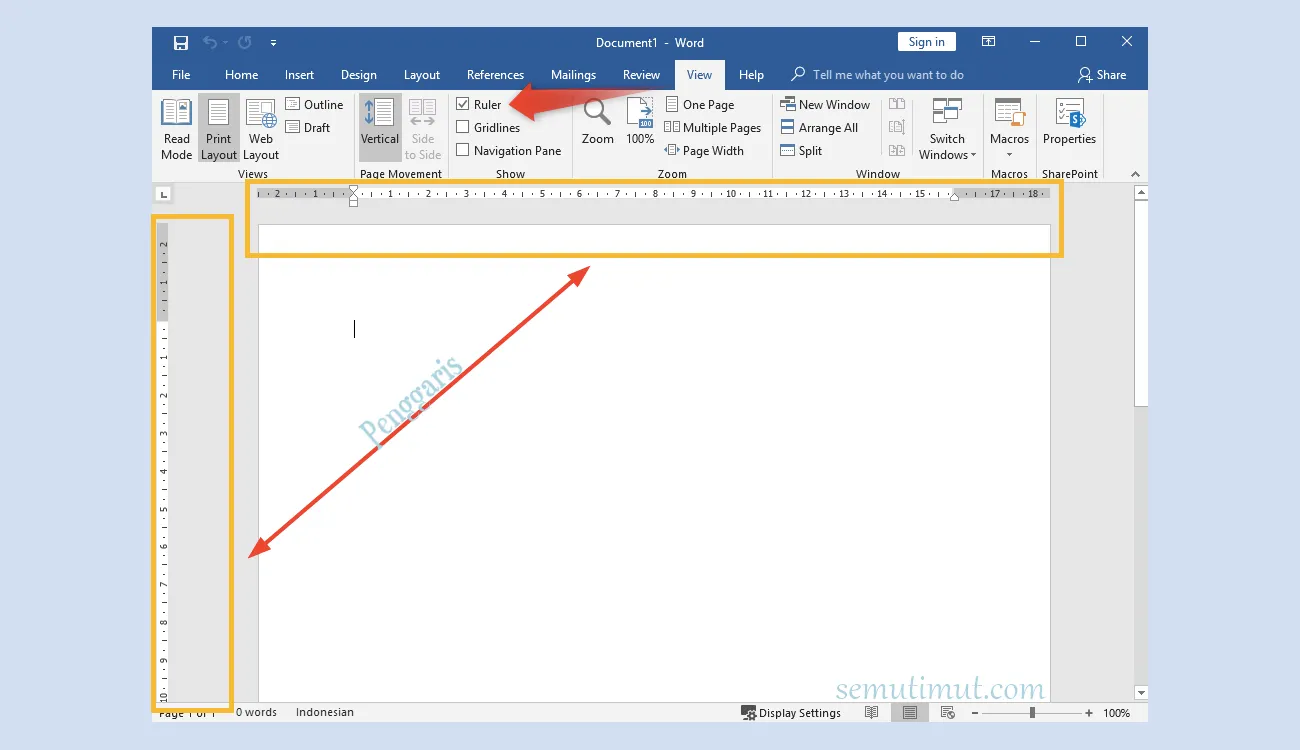The height and width of the screenshot is (750, 1300).
Task: Open Customize Quick Access Toolbar dropdown
Action: pyautogui.click(x=273, y=43)
